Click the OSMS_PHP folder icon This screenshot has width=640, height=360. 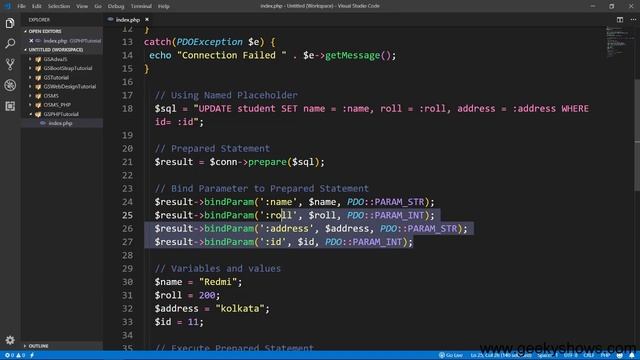click(38, 105)
